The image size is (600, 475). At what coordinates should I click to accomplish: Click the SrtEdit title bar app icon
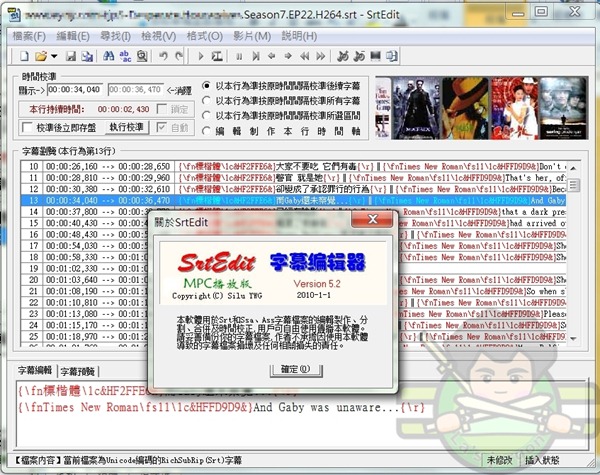click(x=14, y=15)
